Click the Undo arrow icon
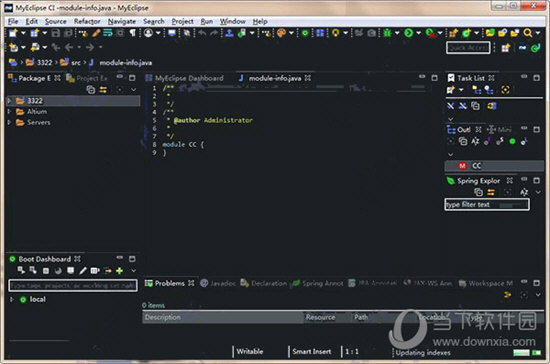 202,33
